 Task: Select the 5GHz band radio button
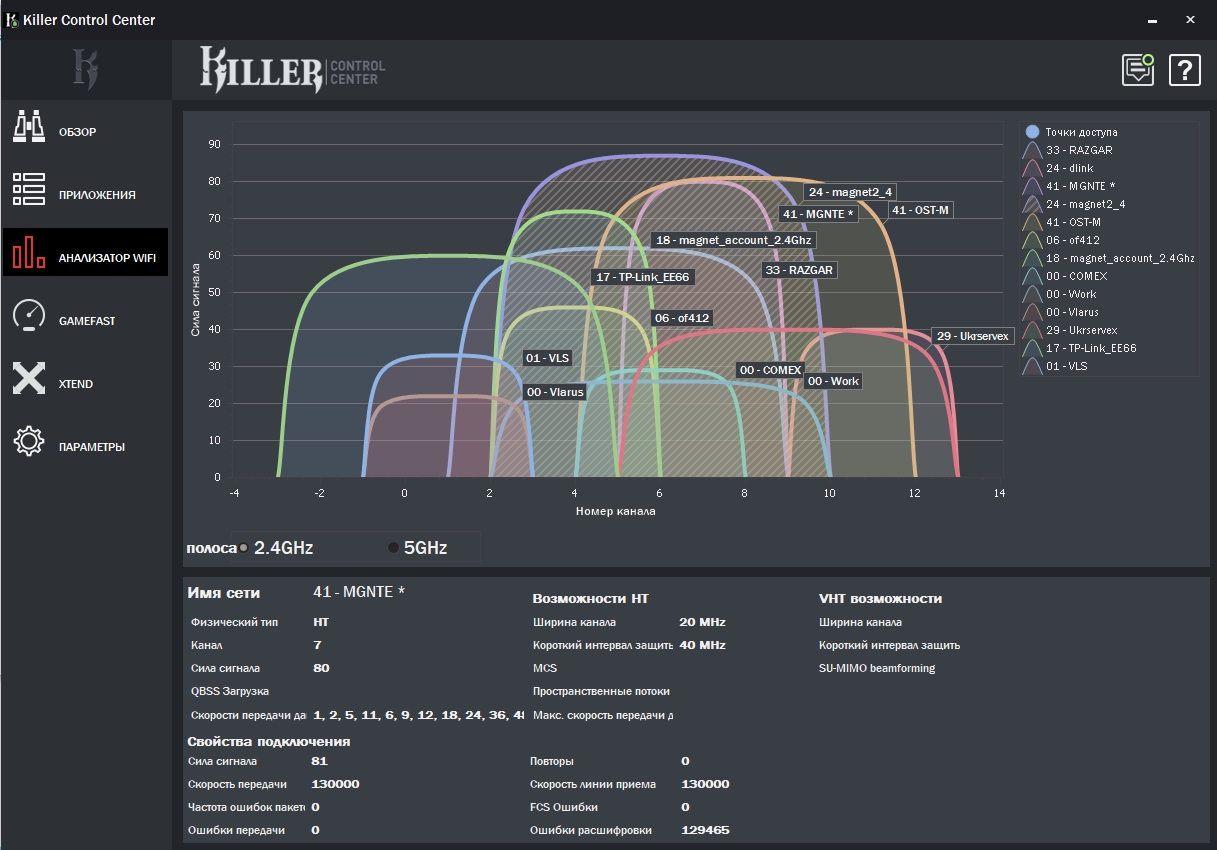pyautogui.click(x=393, y=548)
